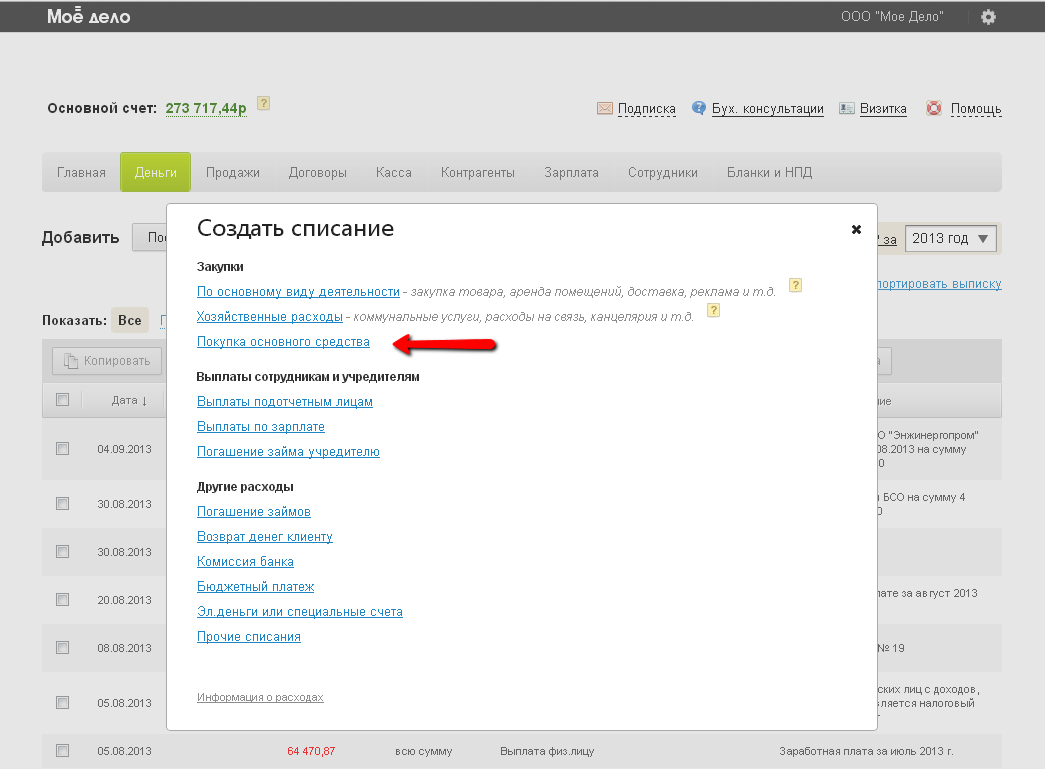The image size is (1045, 769).
Task: Select the header checkbox in the table
Action: click(63, 400)
